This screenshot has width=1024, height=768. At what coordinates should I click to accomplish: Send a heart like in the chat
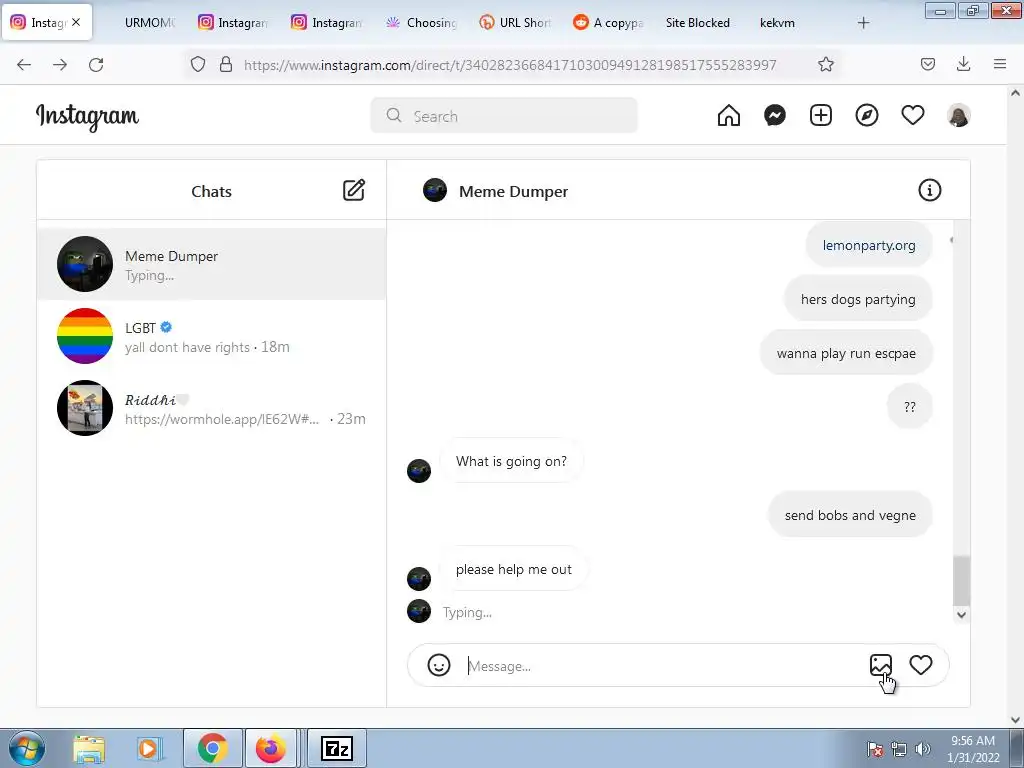point(921,665)
